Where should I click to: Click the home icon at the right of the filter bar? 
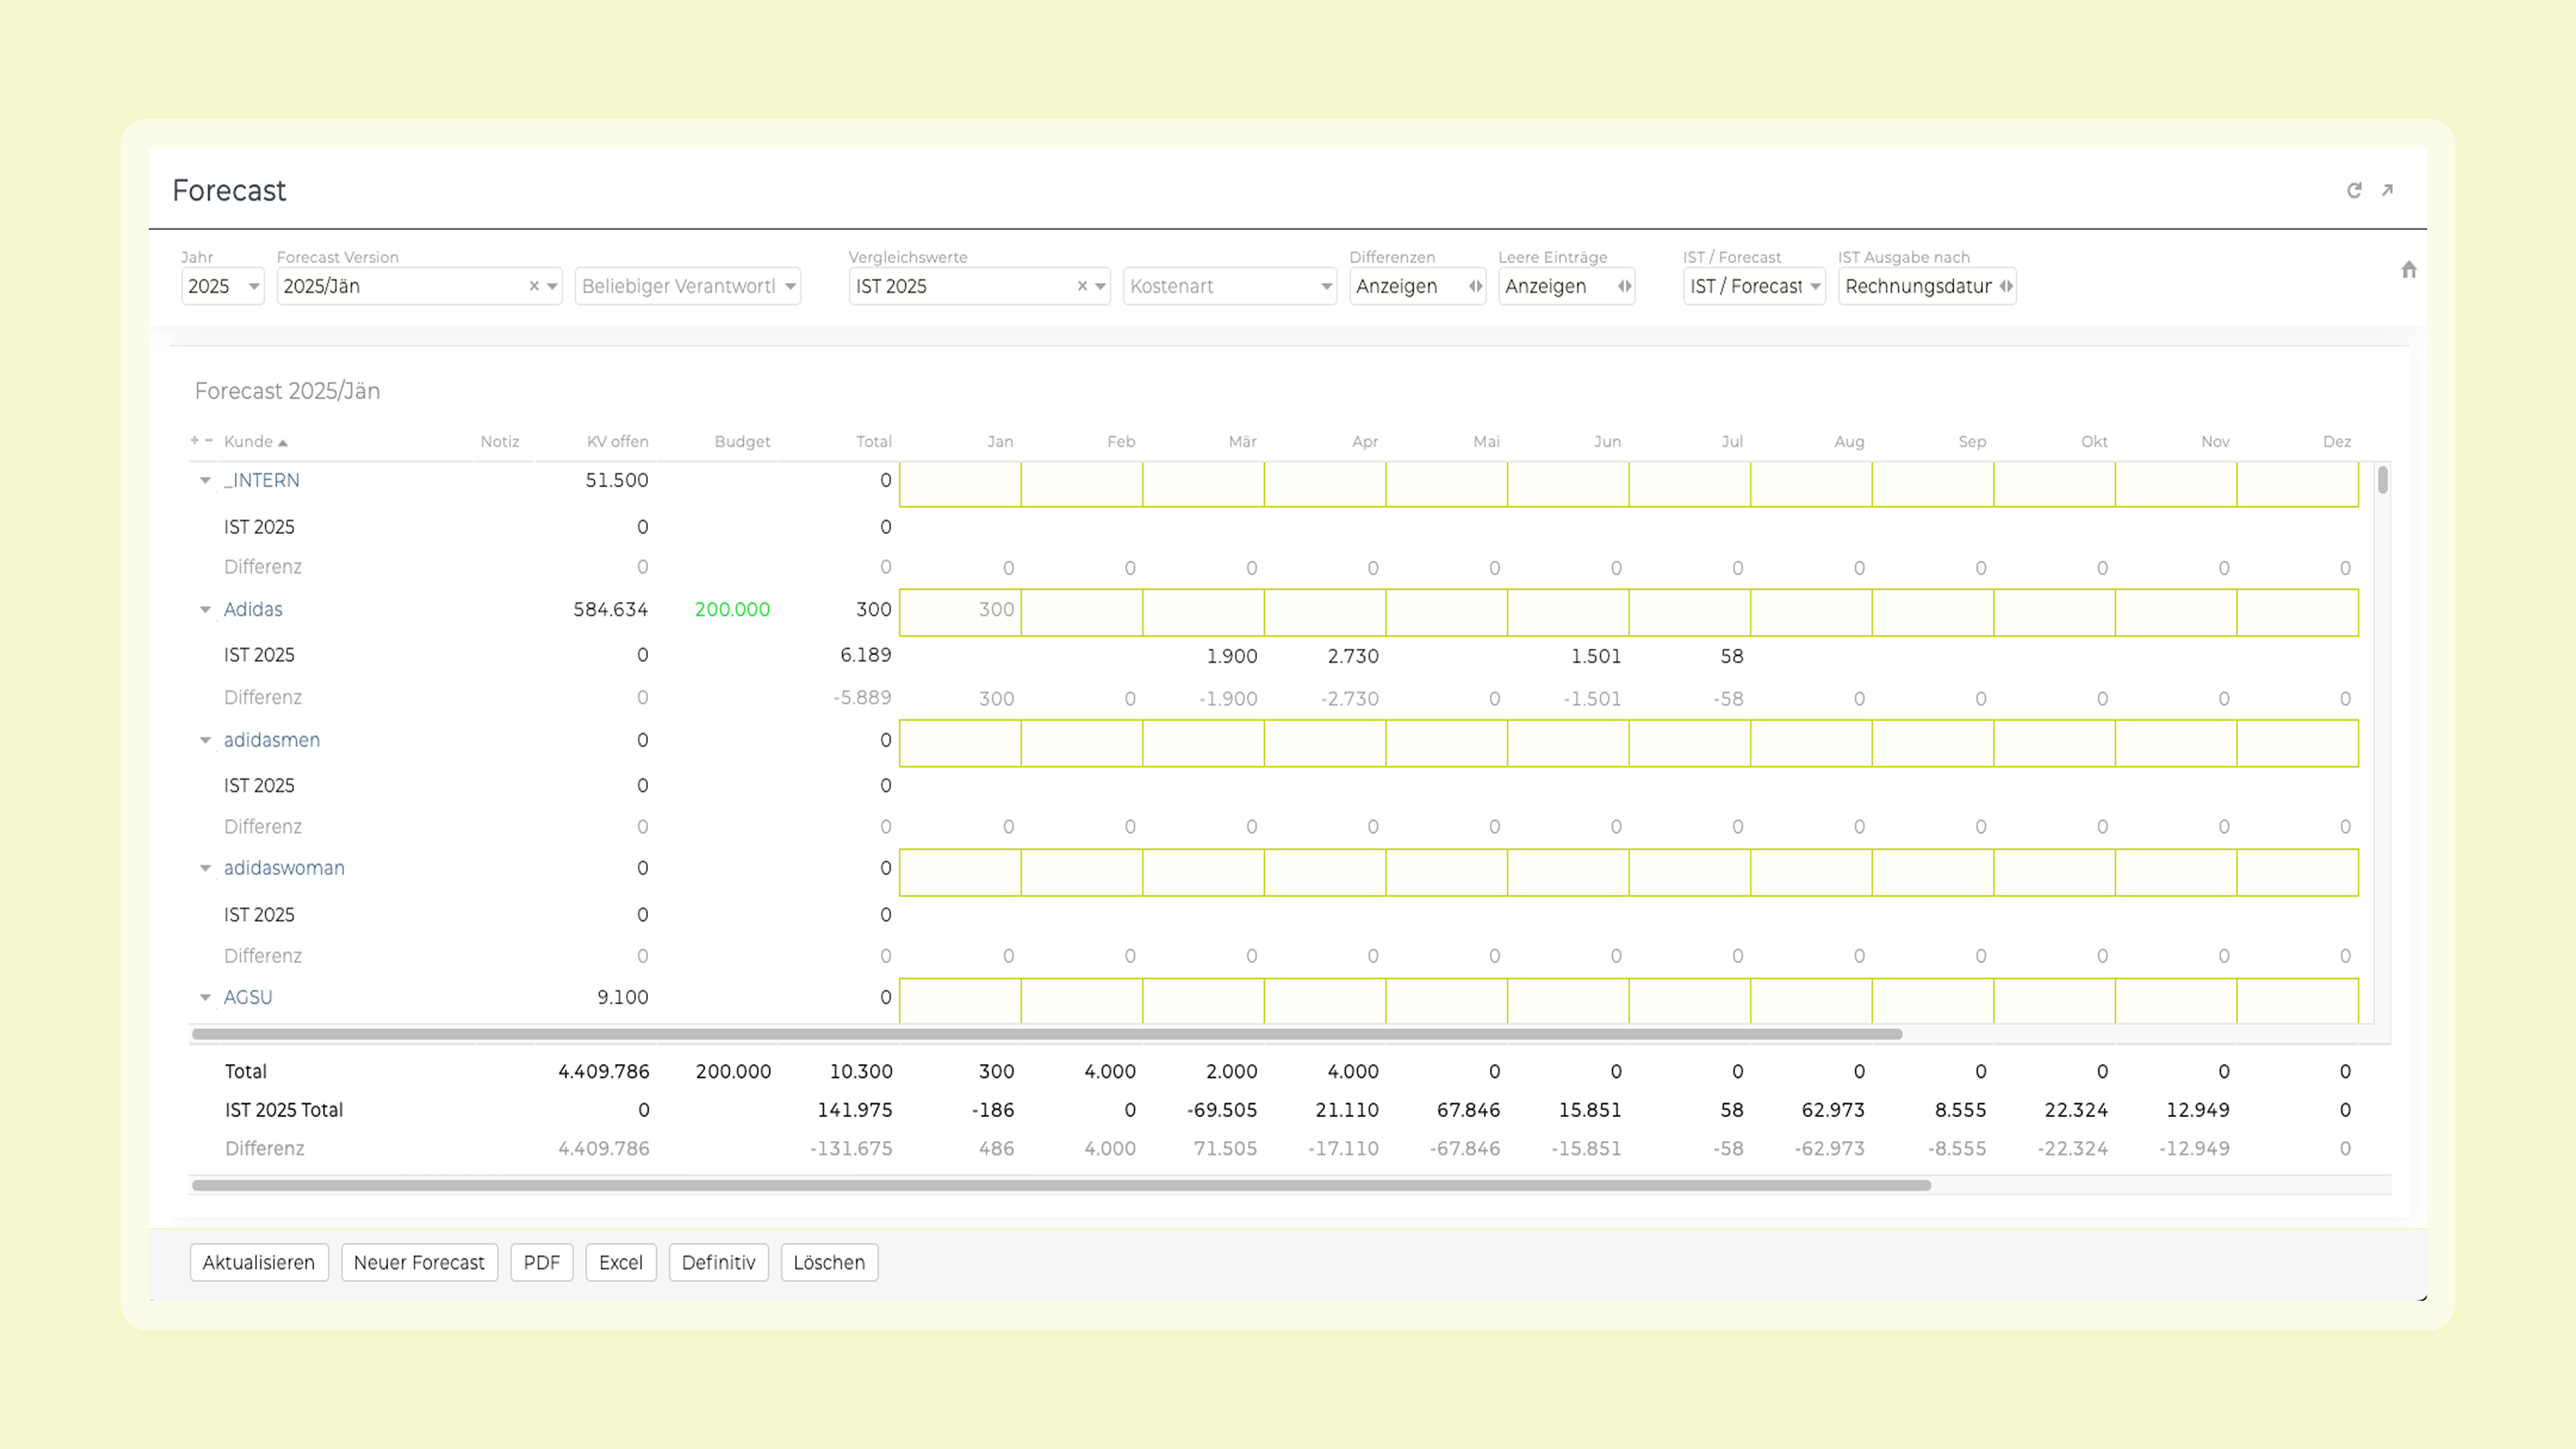(x=2408, y=270)
